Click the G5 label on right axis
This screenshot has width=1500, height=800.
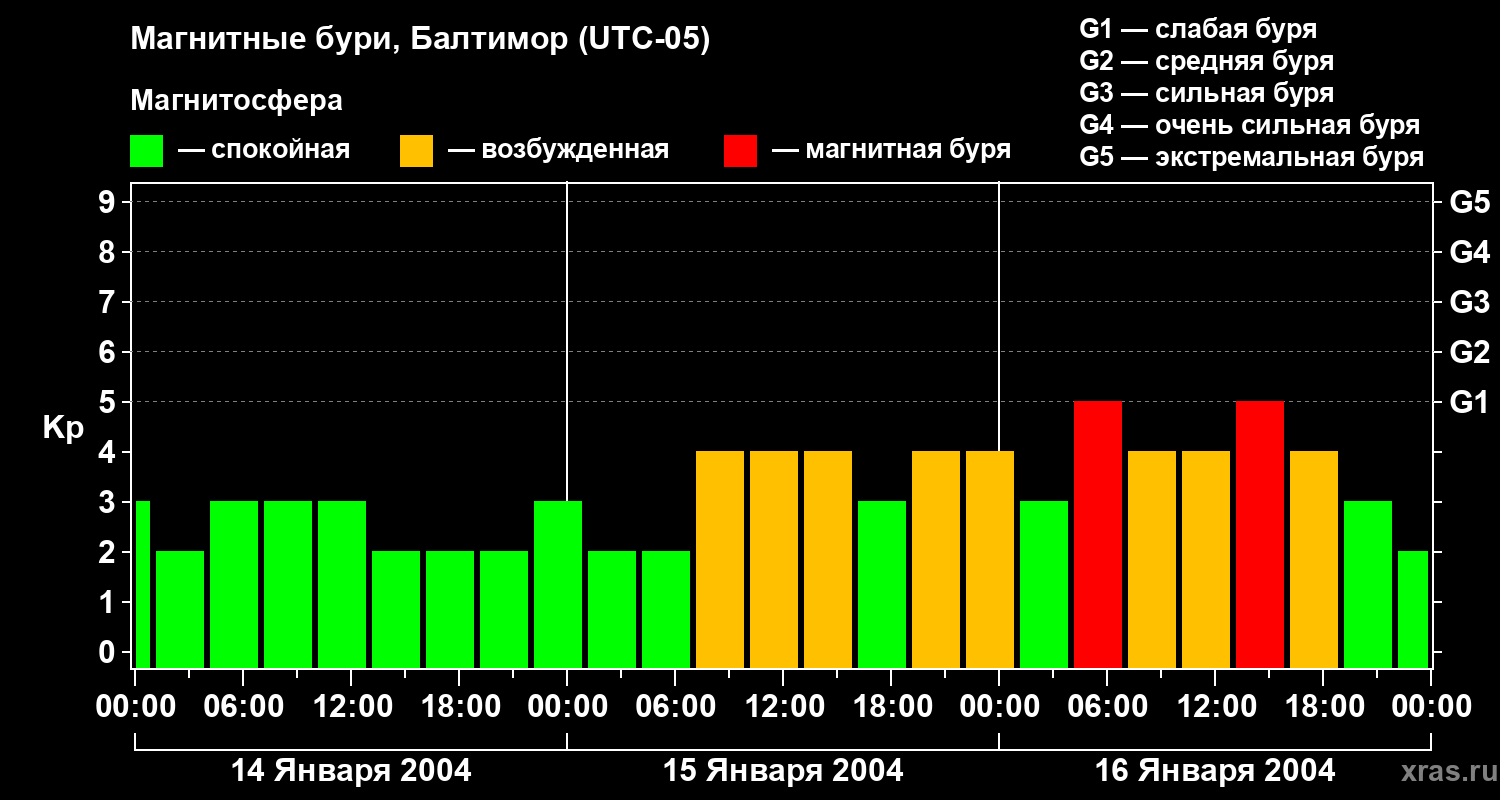1469,202
